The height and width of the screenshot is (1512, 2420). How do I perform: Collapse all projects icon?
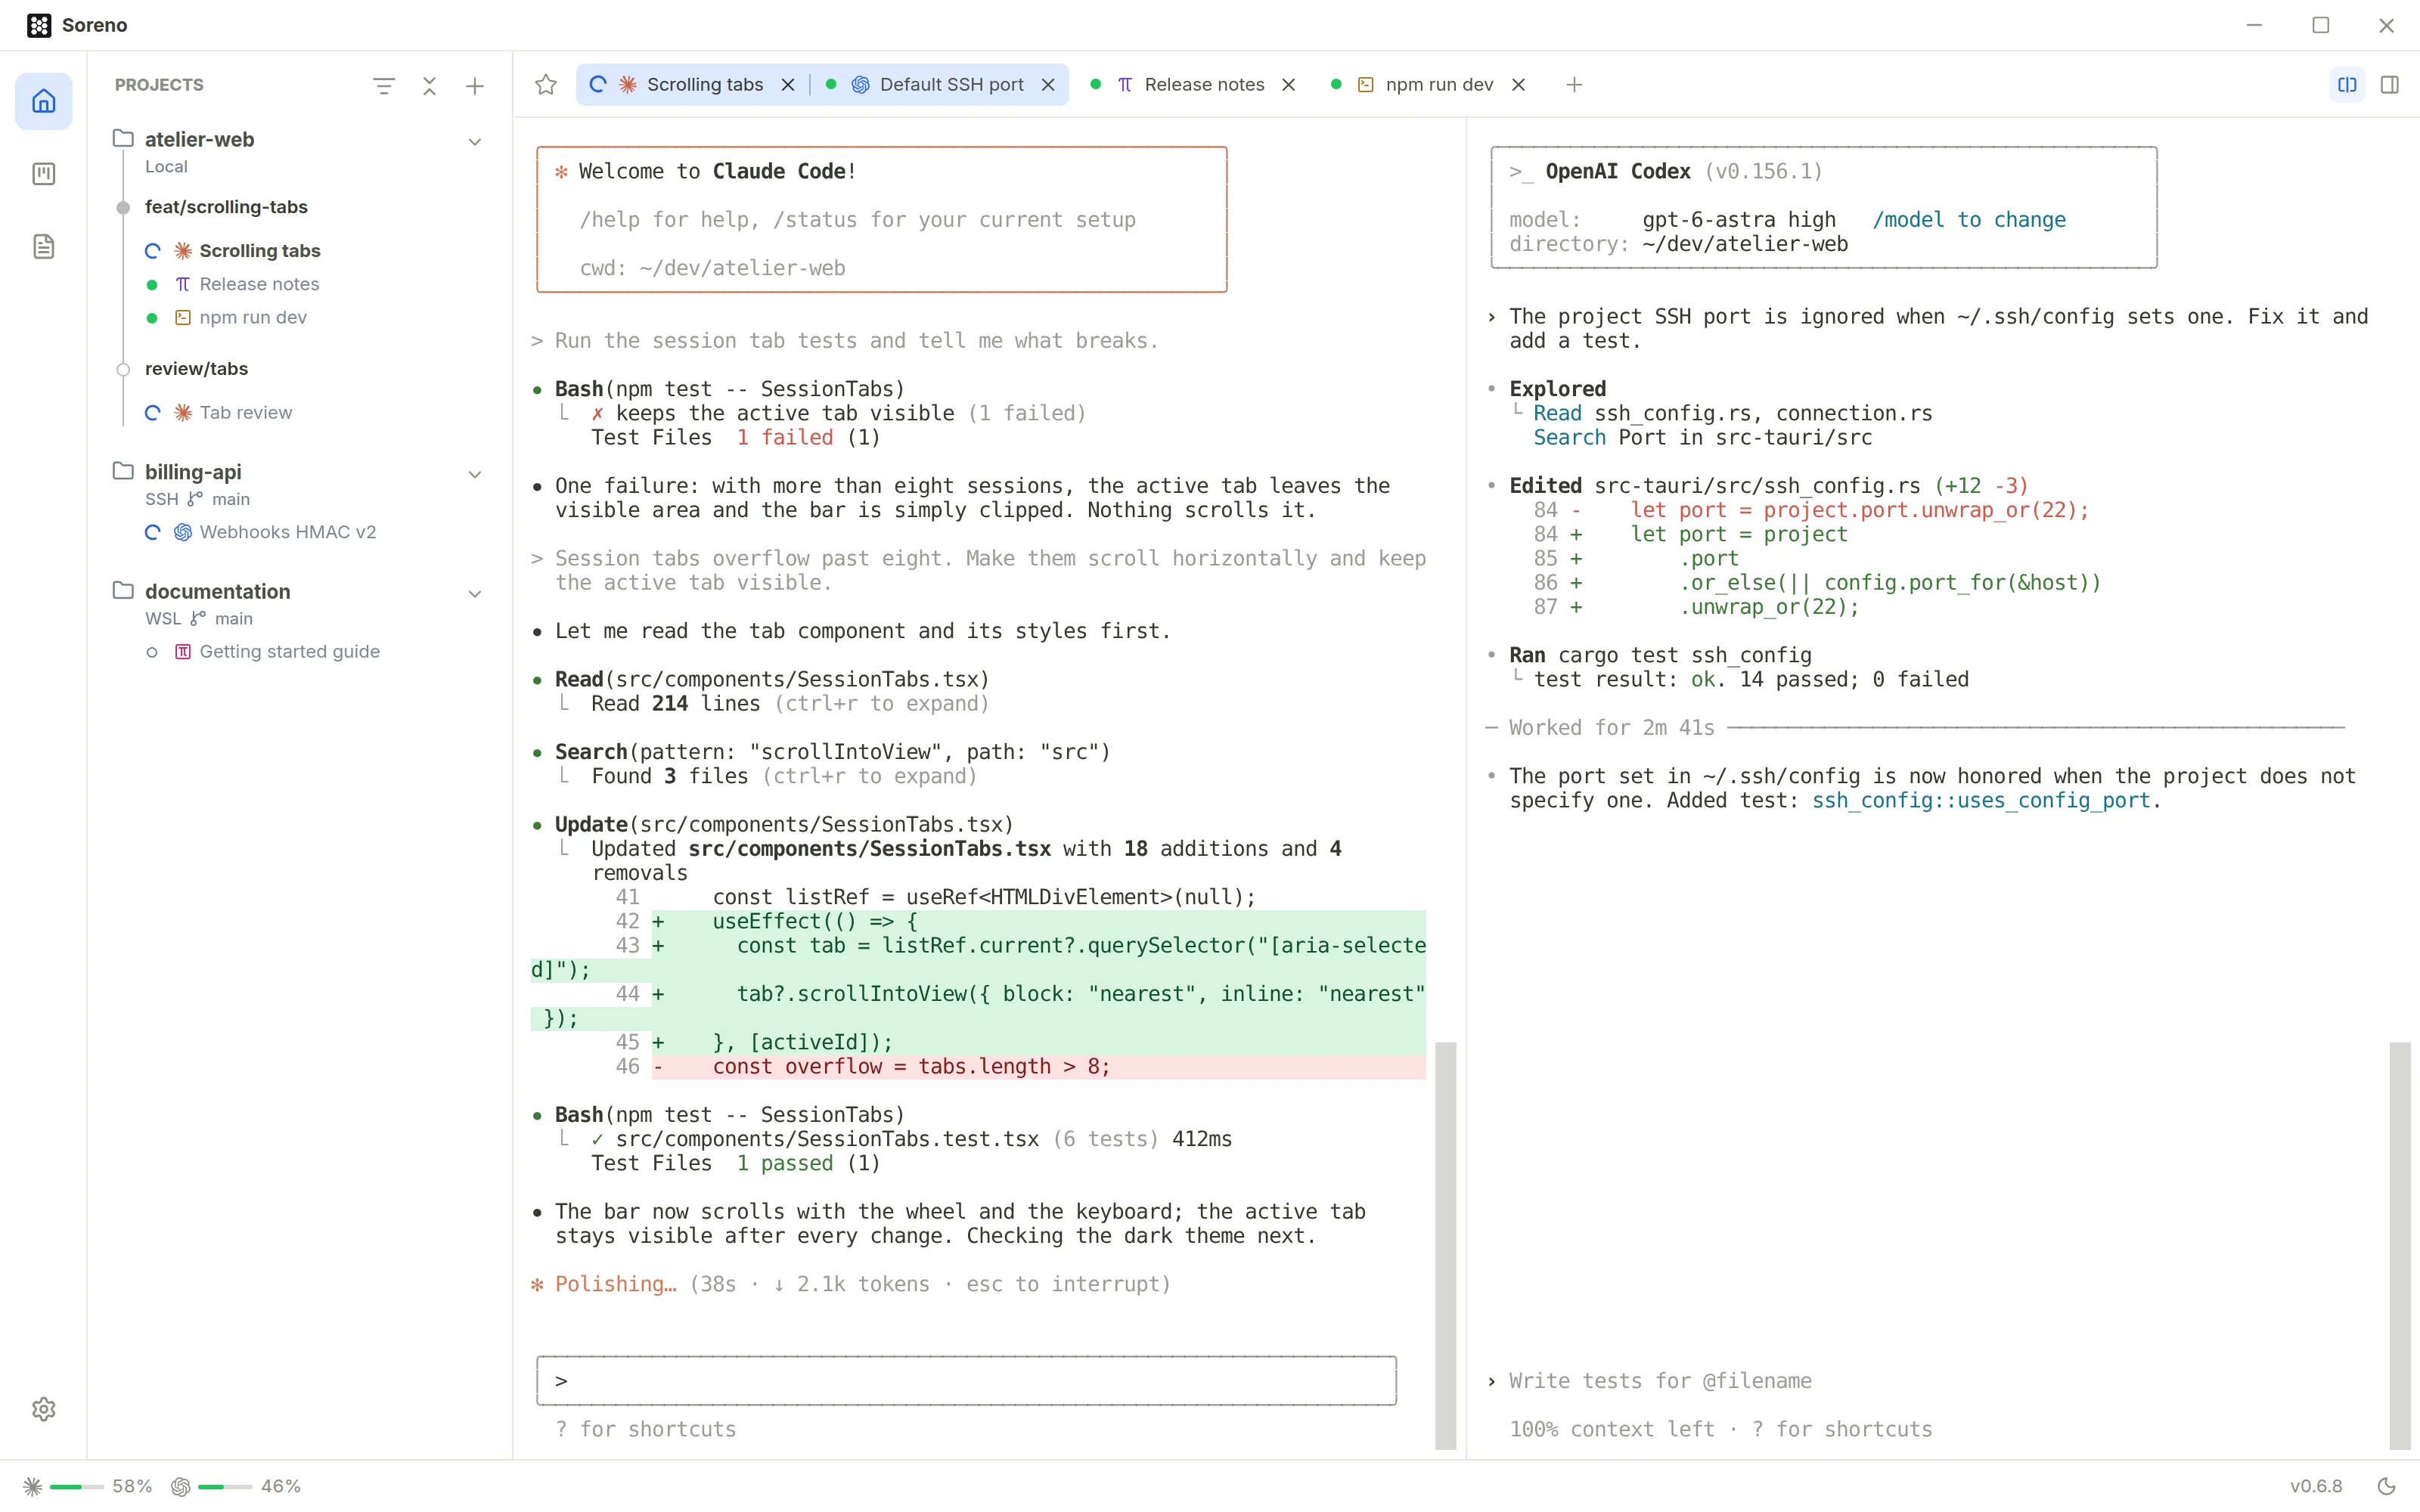[430, 86]
